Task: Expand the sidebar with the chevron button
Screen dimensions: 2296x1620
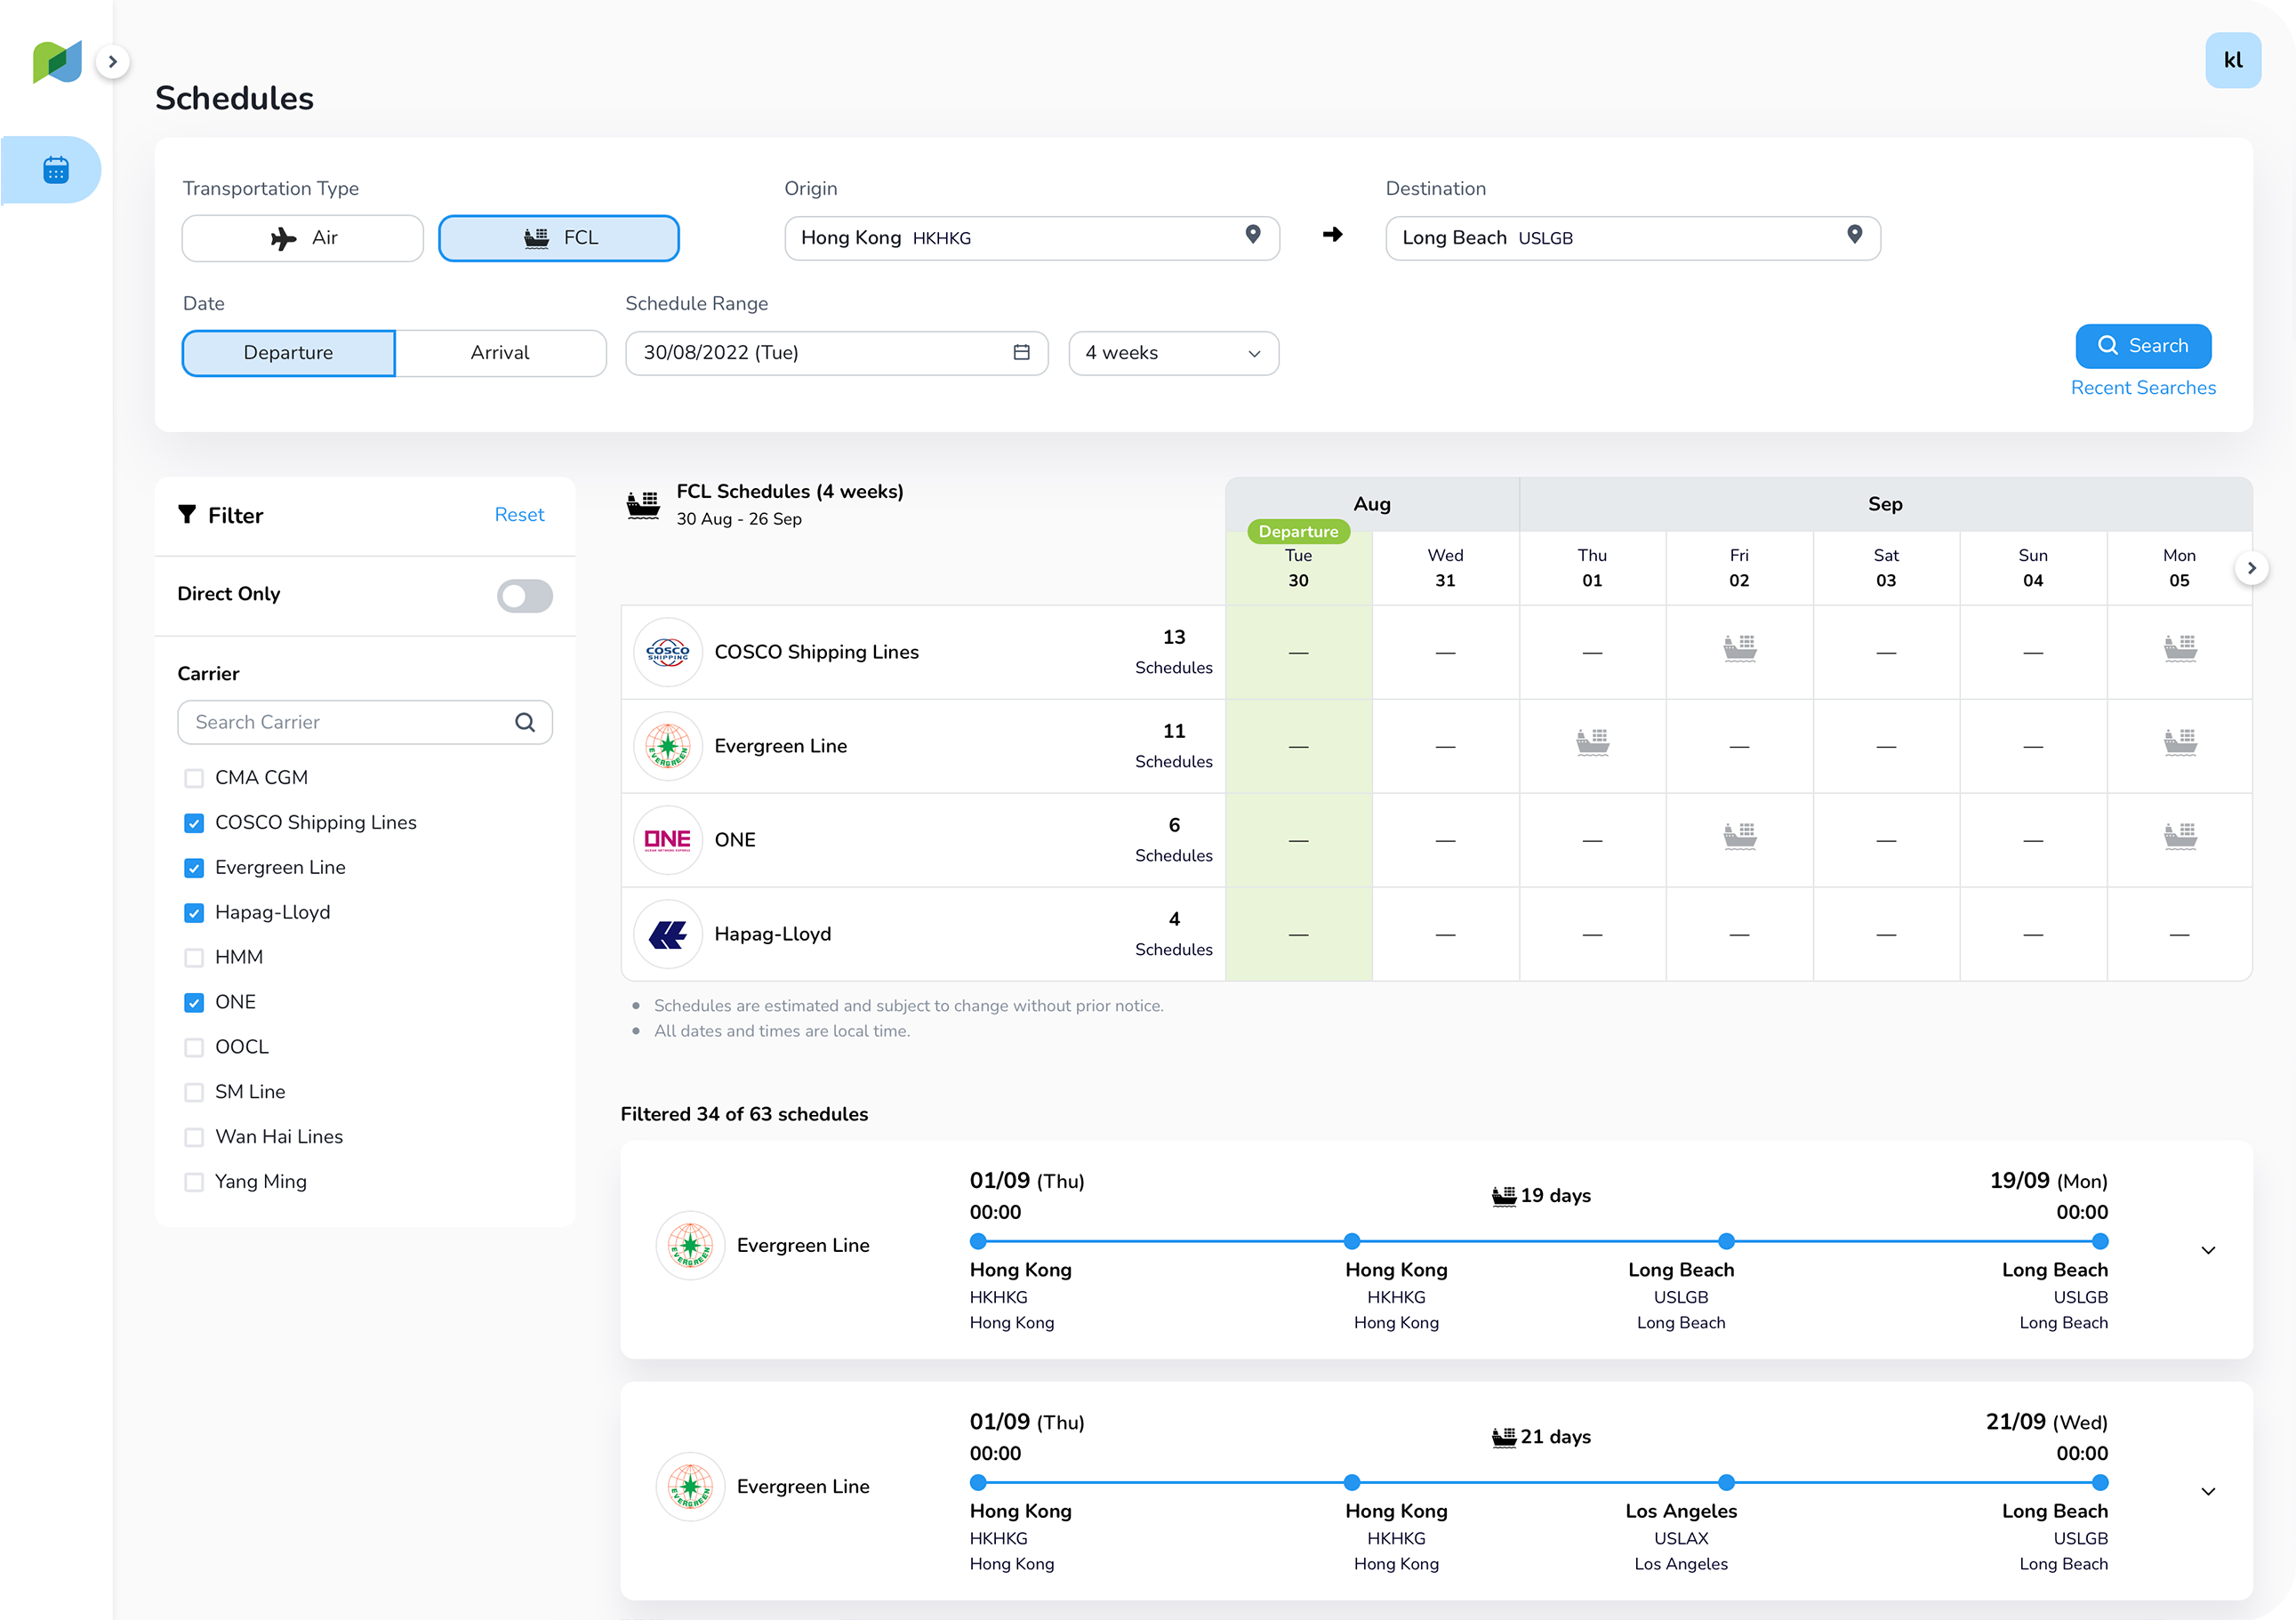Action: click(113, 62)
